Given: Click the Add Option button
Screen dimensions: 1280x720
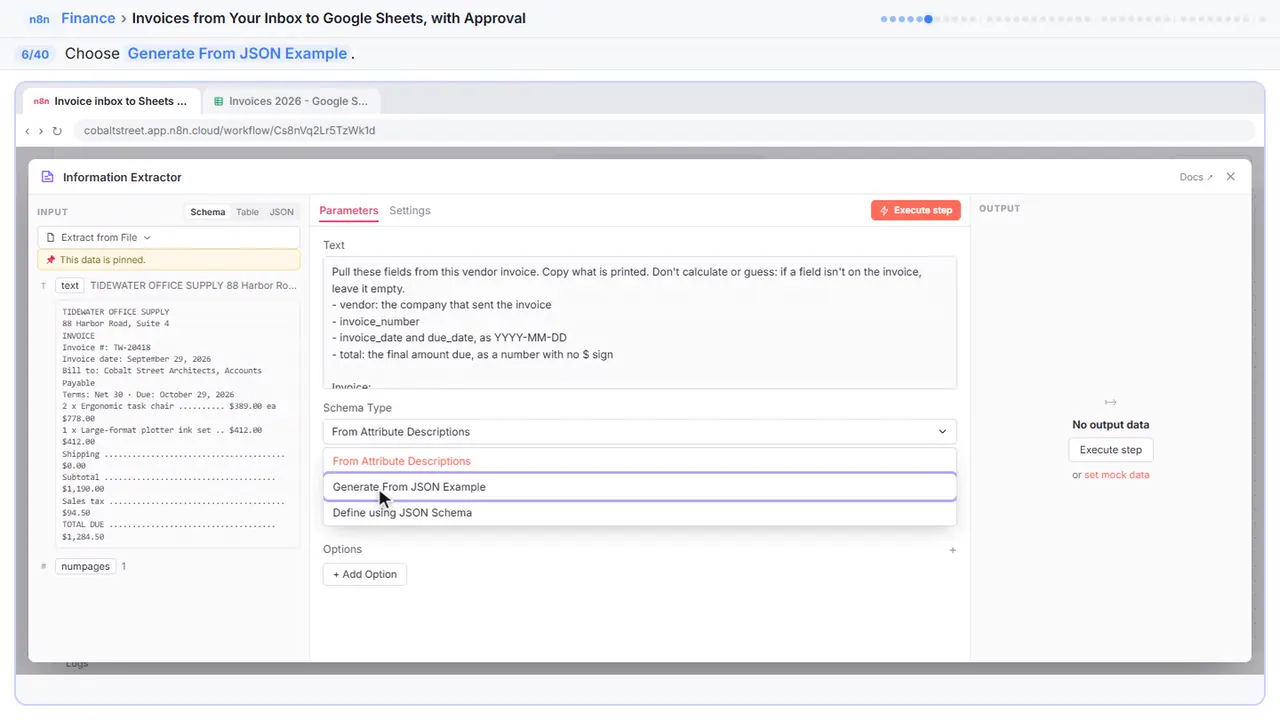Looking at the screenshot, I should pos(365,574).
